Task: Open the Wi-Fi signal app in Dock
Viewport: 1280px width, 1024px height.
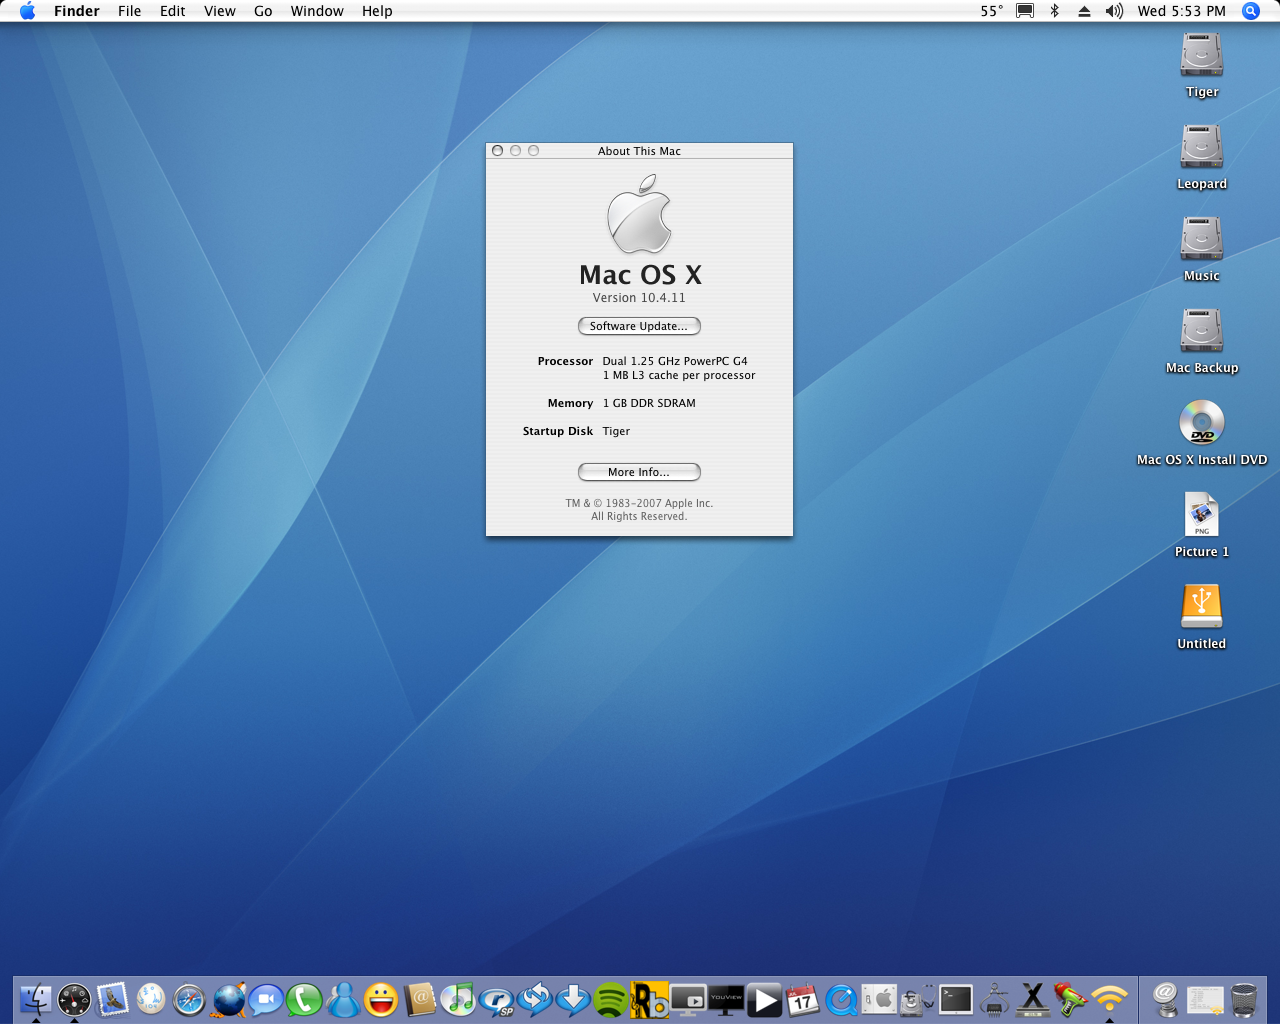Action: pyautogui.click(x=1110, y=999)
